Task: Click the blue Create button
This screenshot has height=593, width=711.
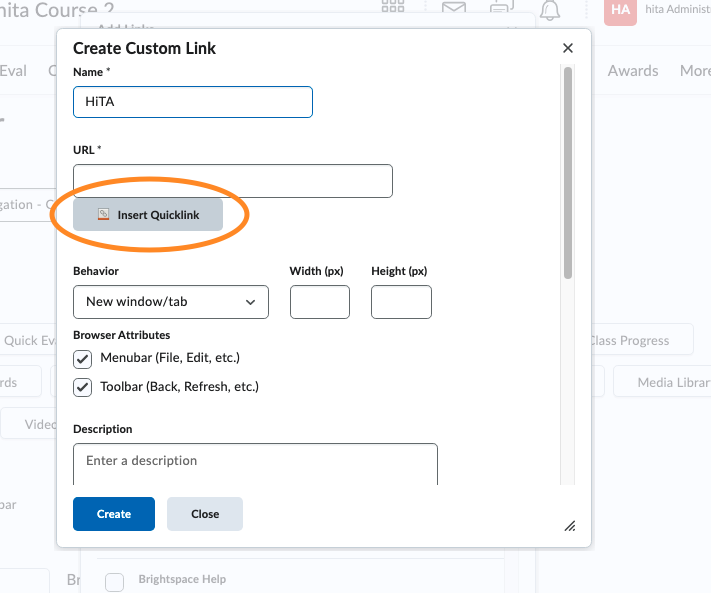Action: pyautogui.click(x=114, y=514)
